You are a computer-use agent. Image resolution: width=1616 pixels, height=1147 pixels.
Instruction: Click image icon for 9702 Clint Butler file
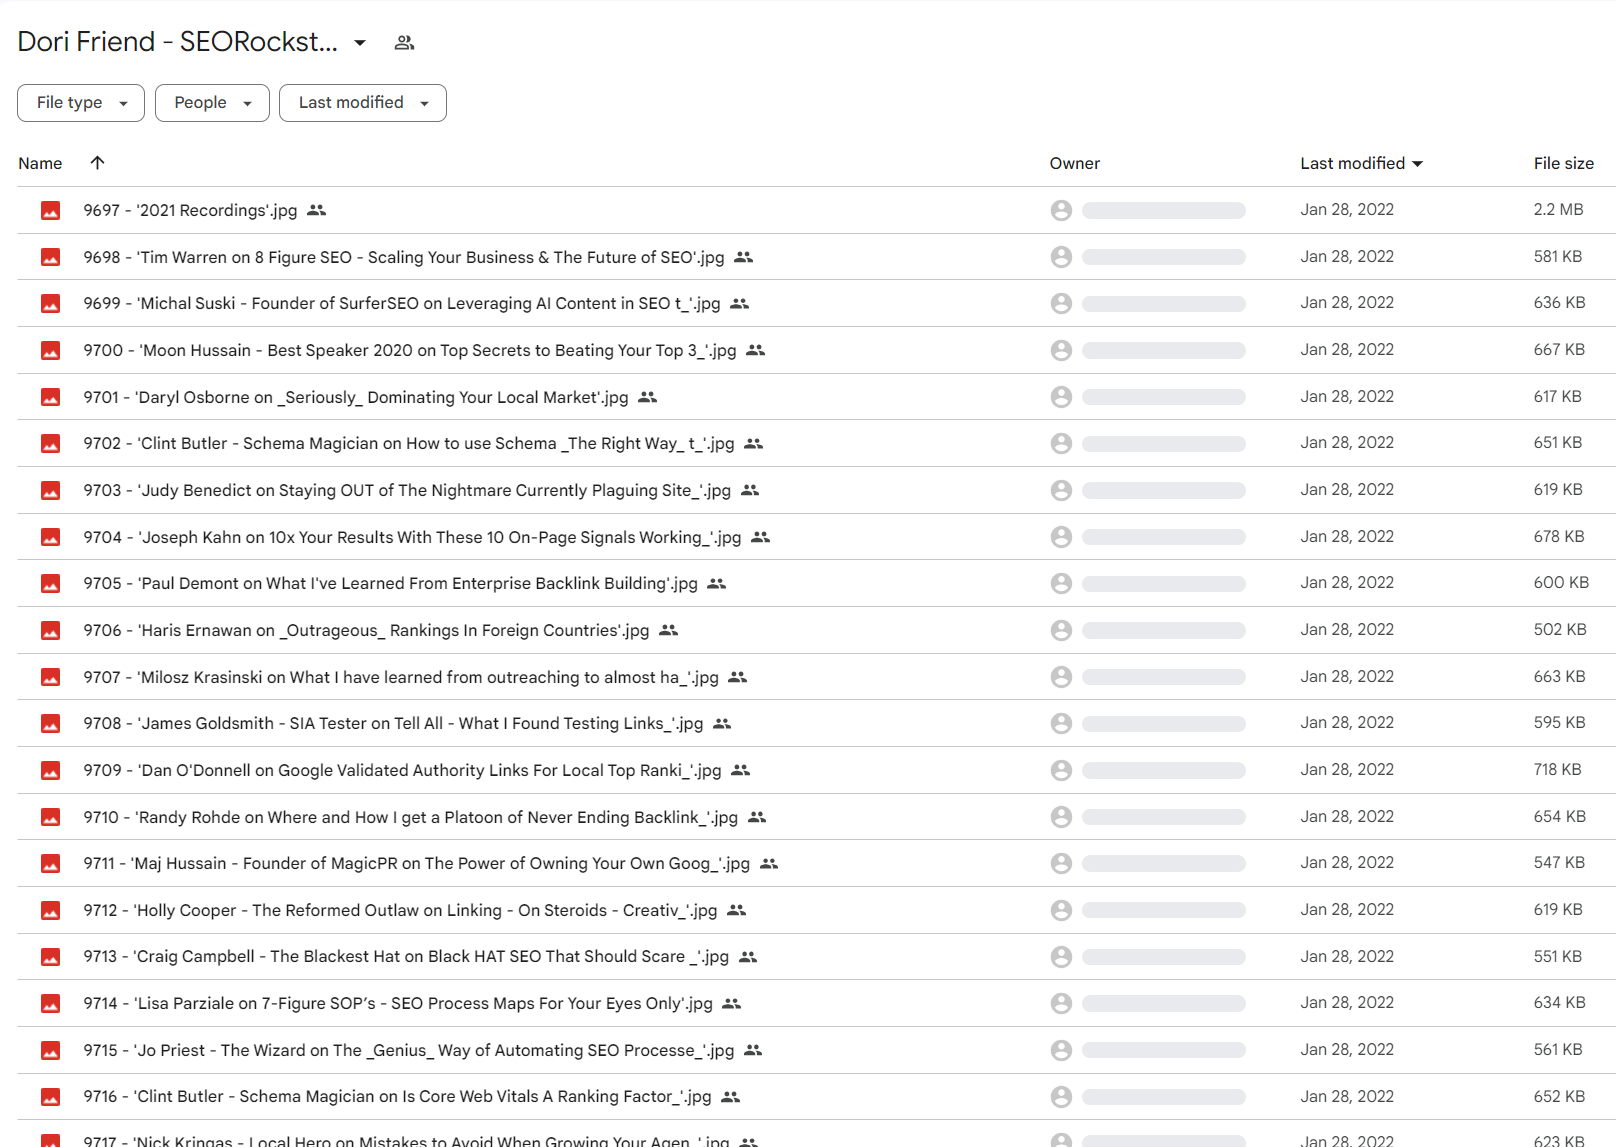50,443
